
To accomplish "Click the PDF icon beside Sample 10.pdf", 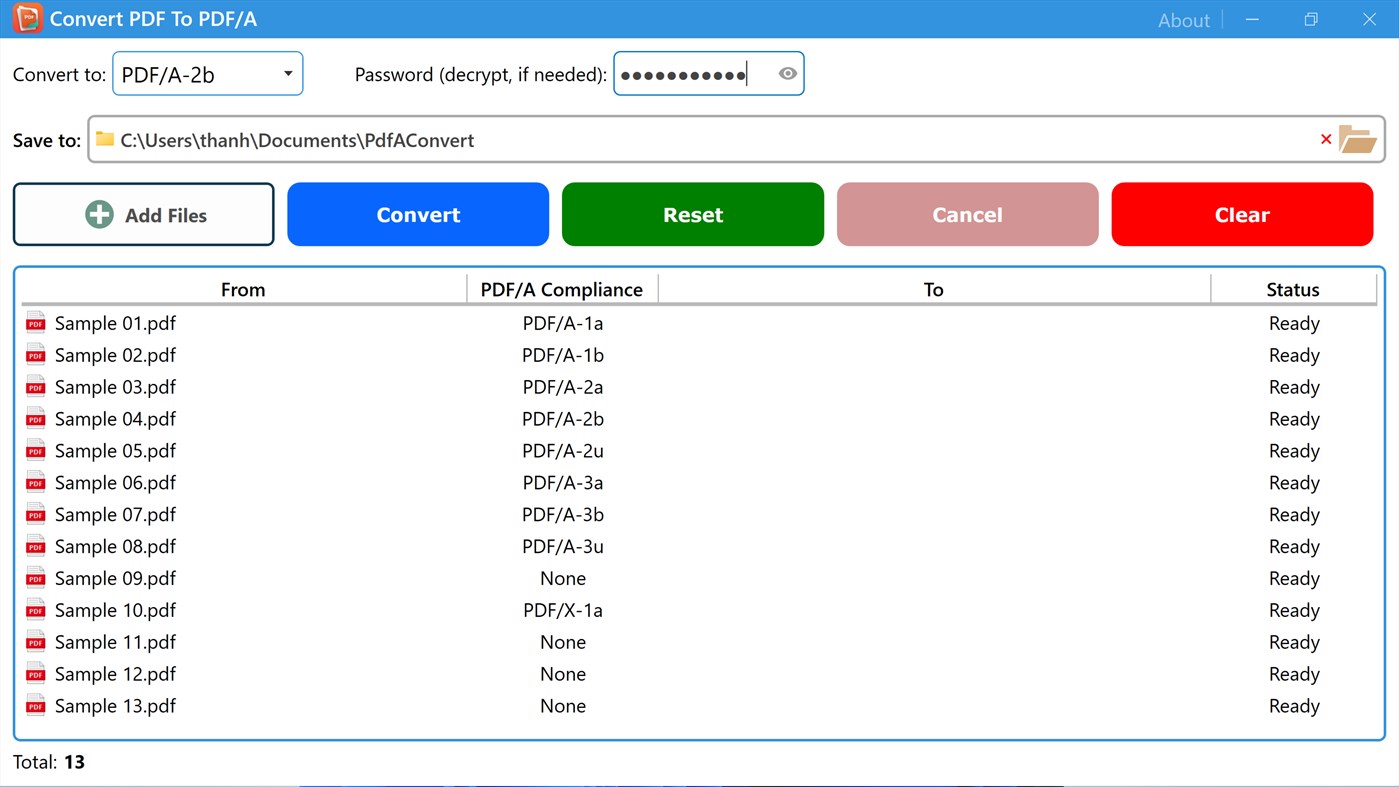I will point(35,609).
